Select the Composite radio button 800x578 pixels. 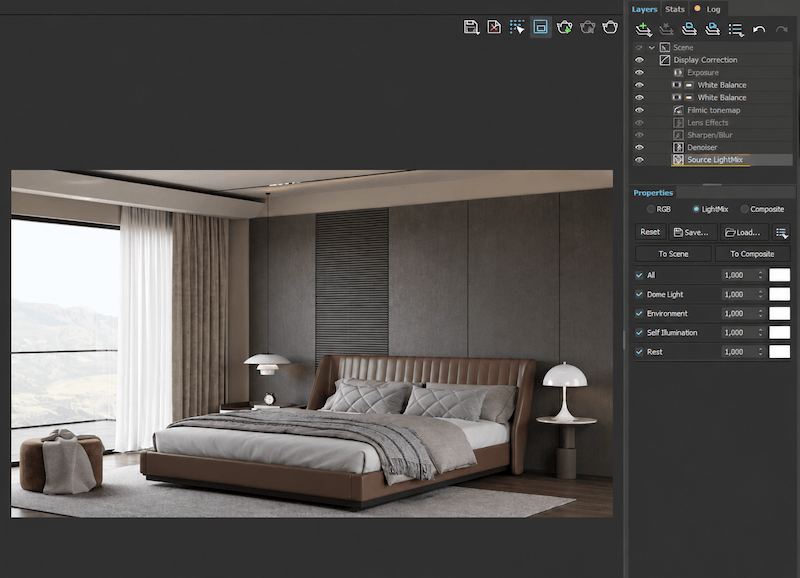(x=744, y=209)
